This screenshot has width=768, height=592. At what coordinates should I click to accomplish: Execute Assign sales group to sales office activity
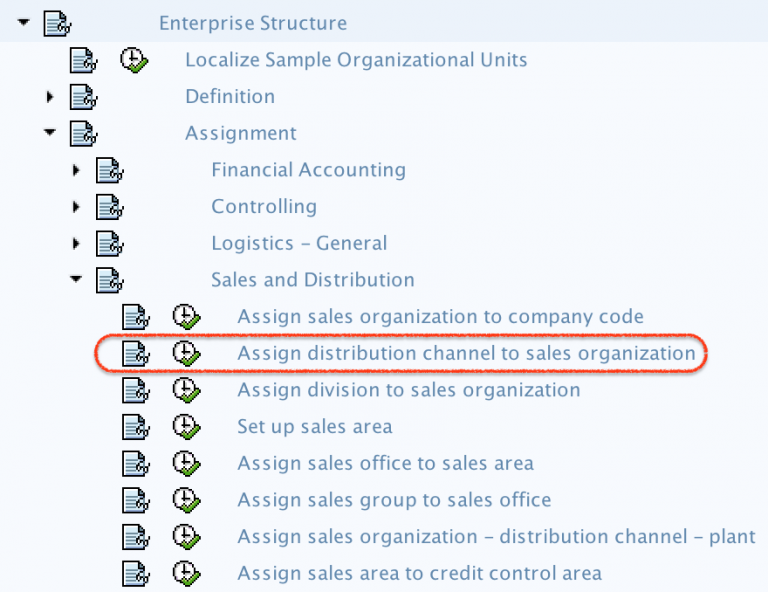tap(187, 500)
